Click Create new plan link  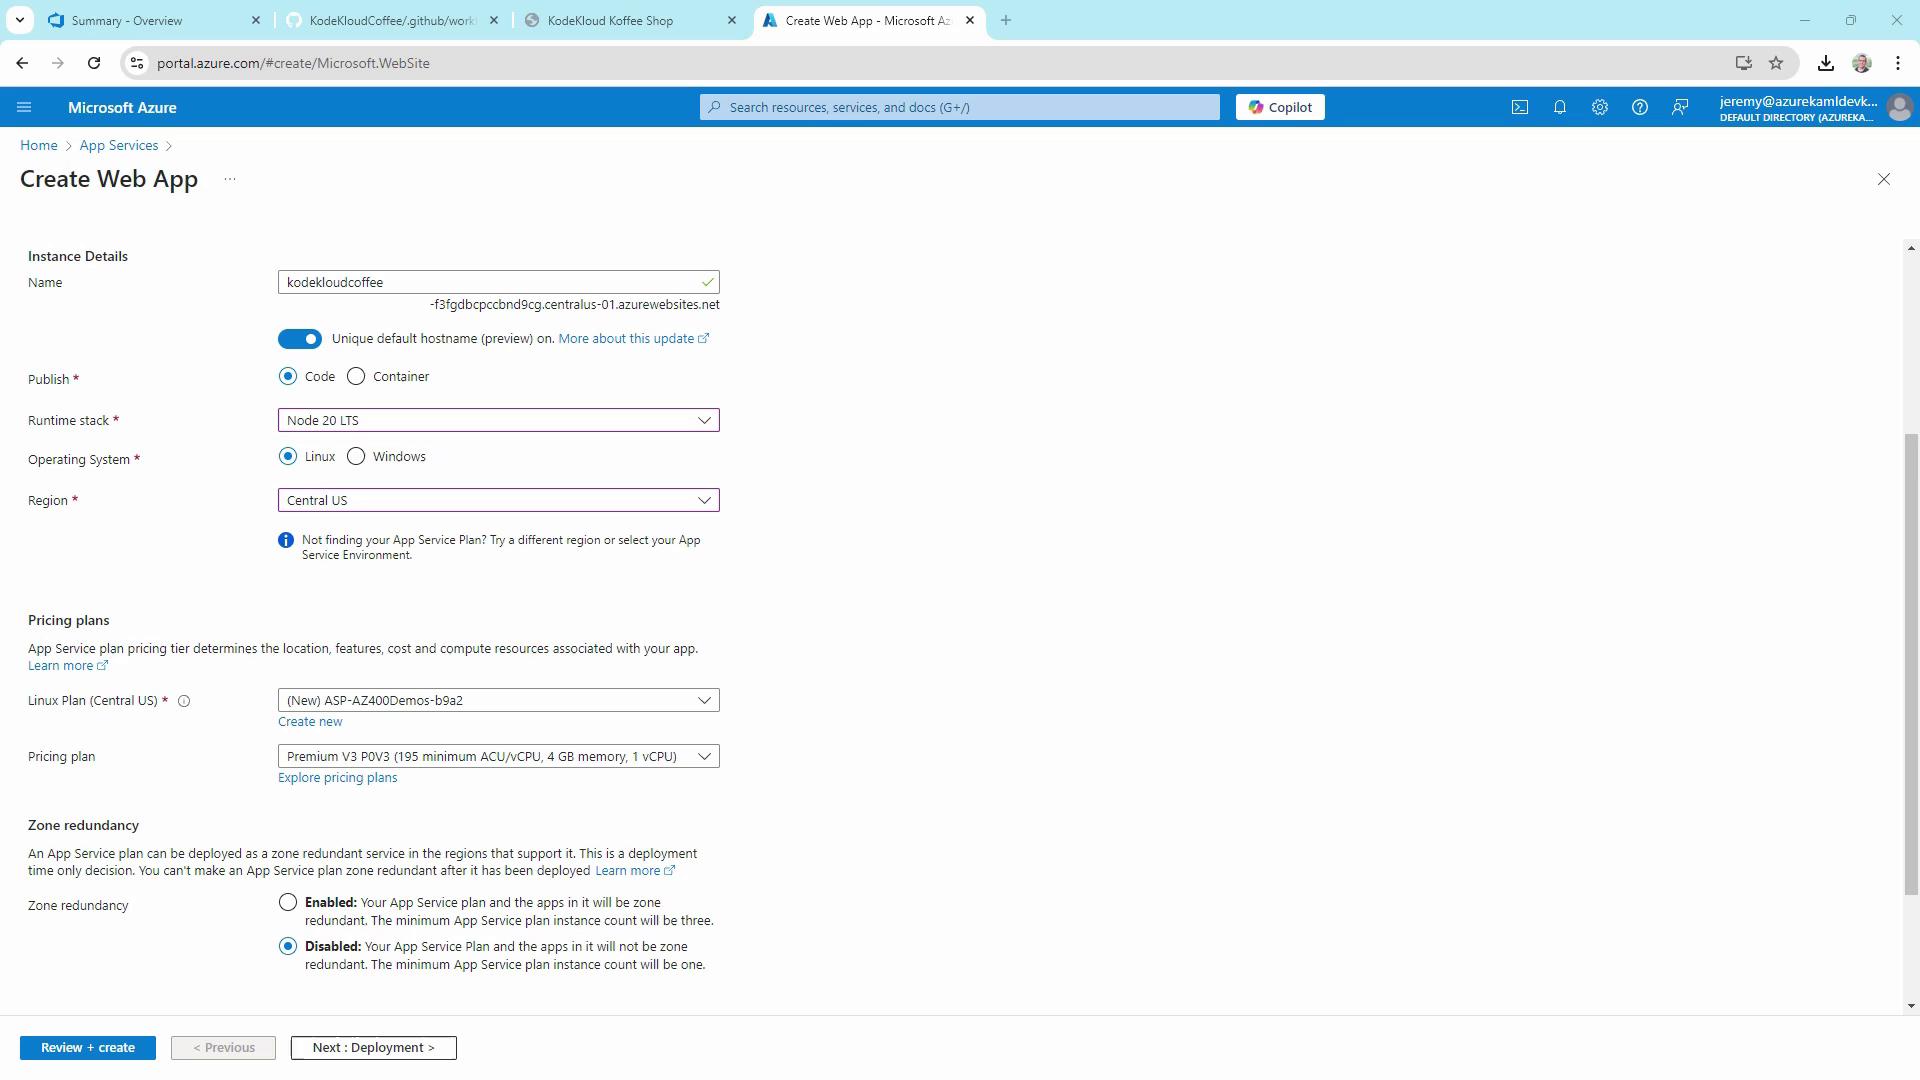(x=310, y=721)
